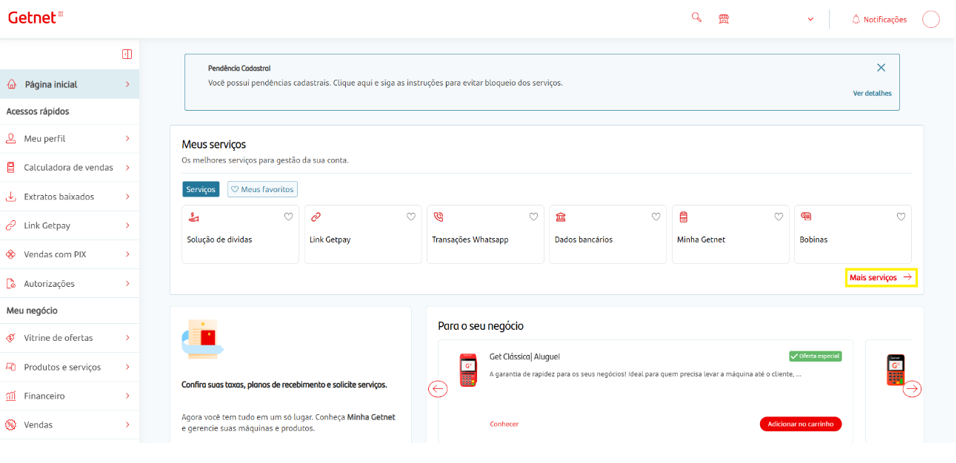This screenshot has width=956, height=463.
Task: Click the Dados bancários card label
Action: coord(583,240)
